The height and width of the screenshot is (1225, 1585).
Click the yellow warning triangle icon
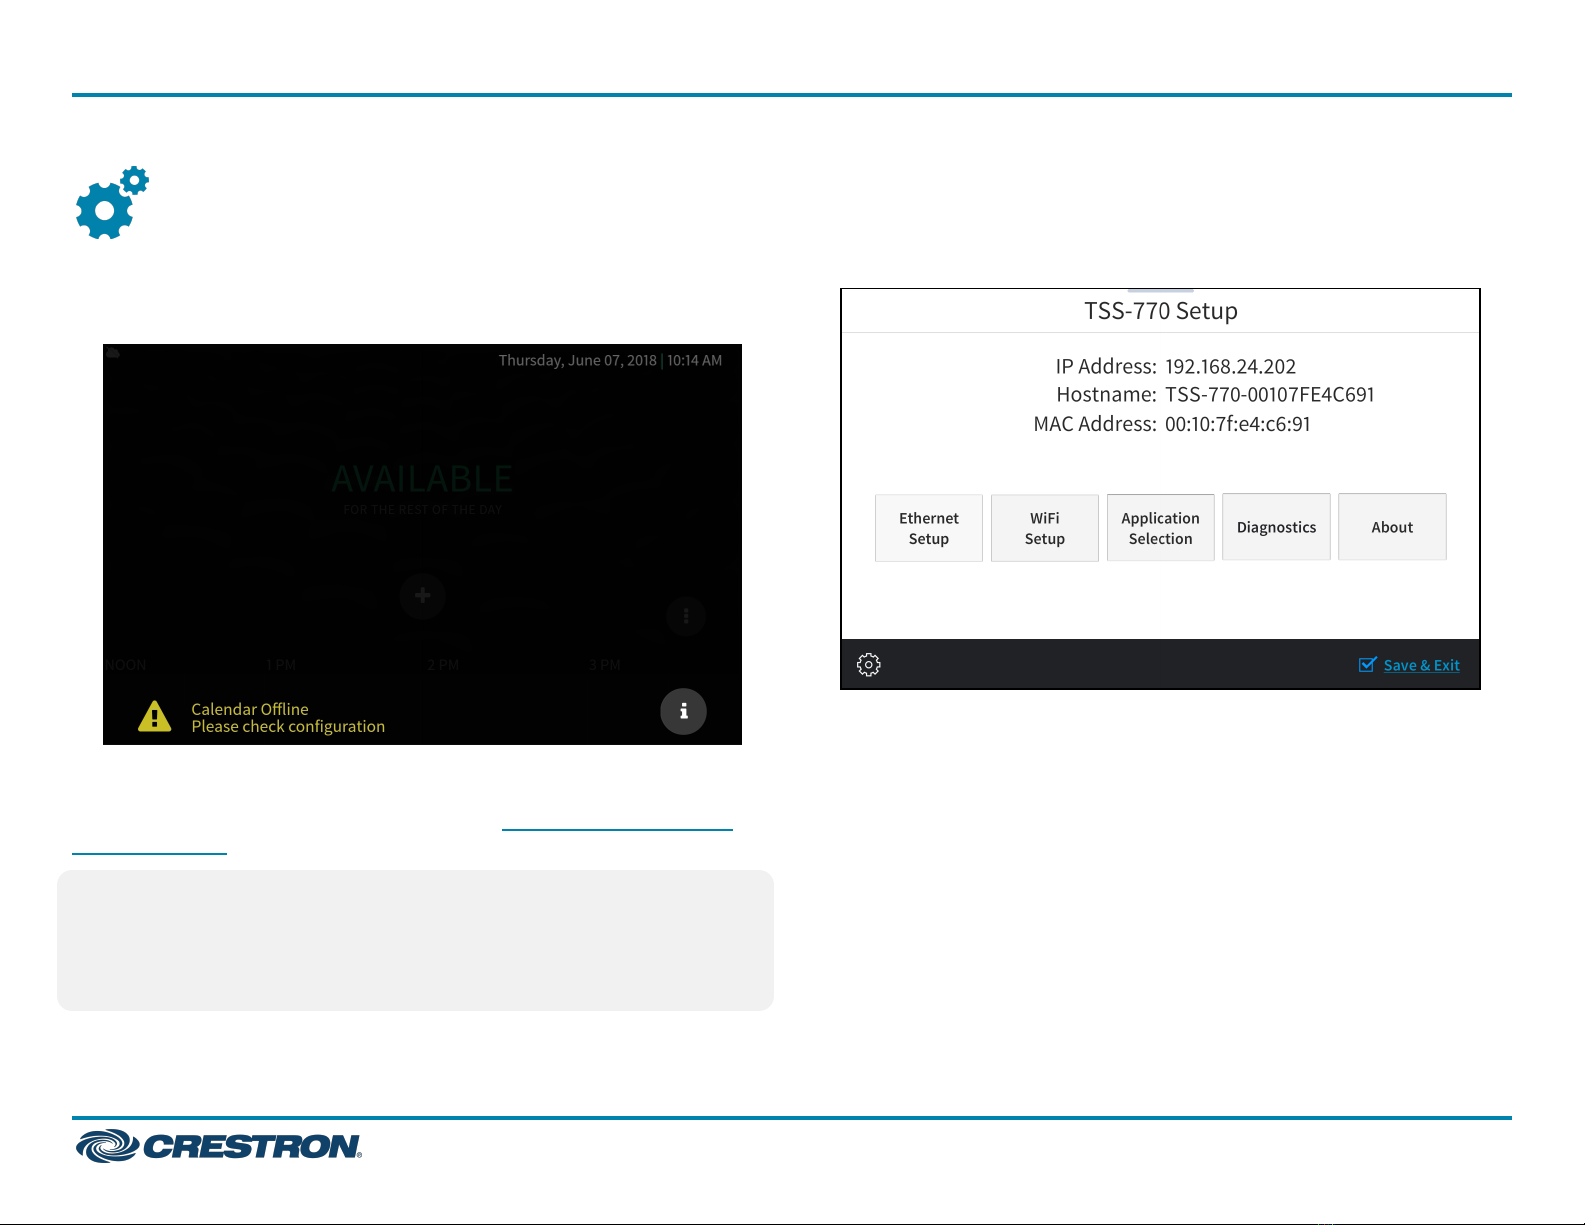154,716
